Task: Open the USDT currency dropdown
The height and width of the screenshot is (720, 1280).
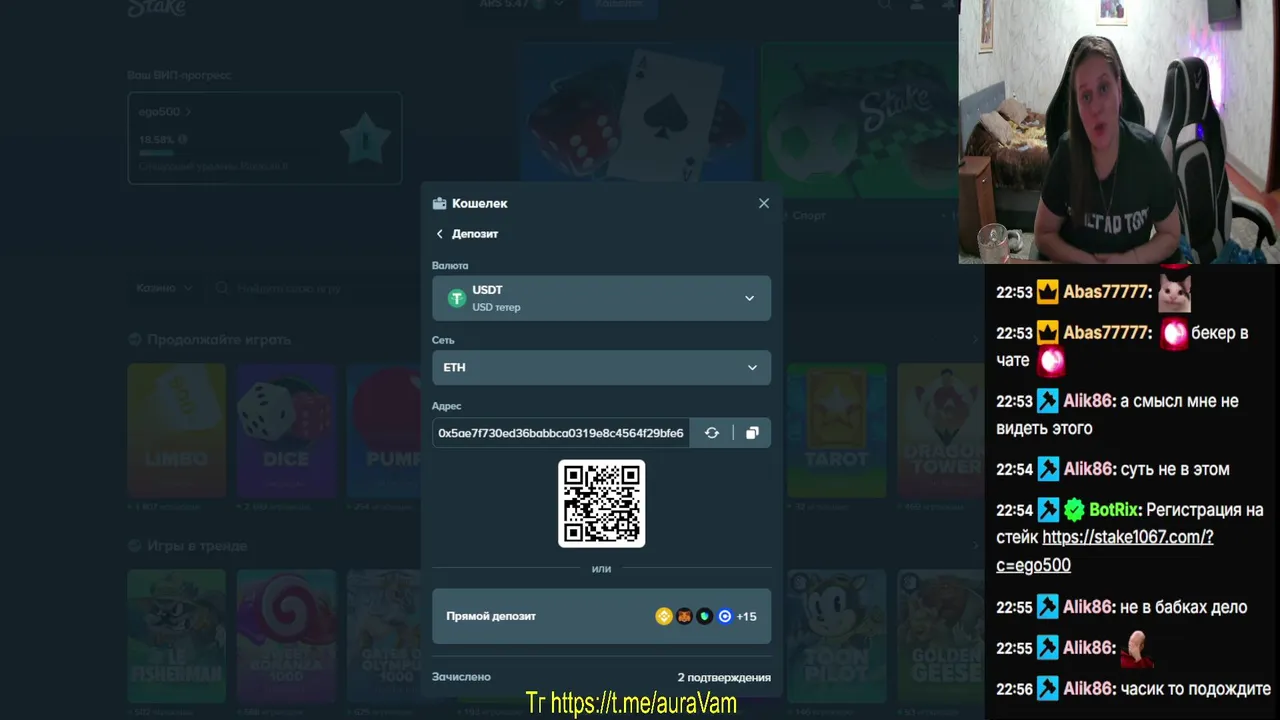Action: (x=601, y=298)
